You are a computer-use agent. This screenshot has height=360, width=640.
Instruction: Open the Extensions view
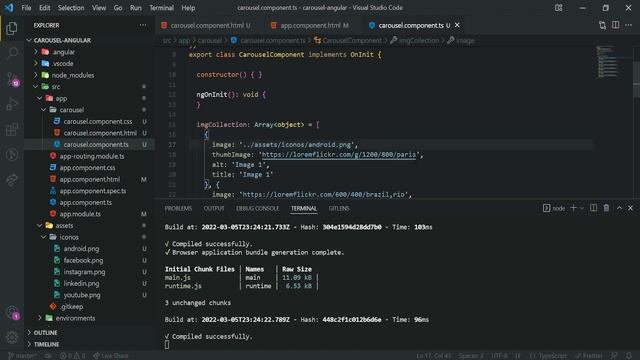(12, 129)
